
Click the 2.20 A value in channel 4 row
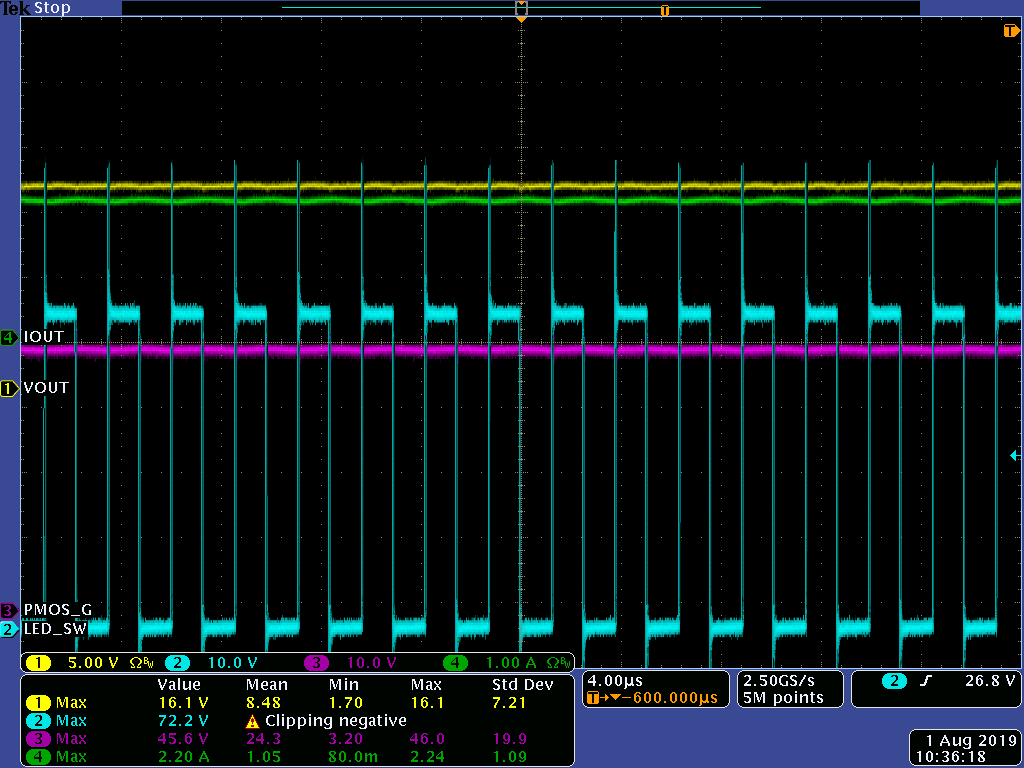[x=183, y=758]
